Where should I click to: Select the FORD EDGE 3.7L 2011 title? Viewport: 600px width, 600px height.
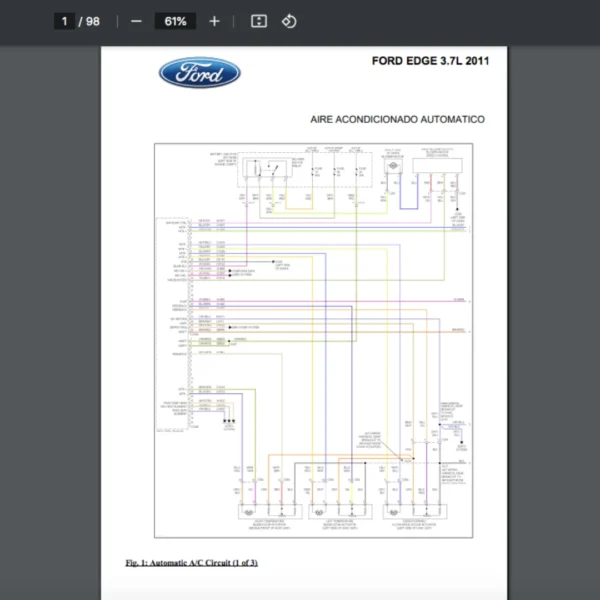(x=430, y=61)
